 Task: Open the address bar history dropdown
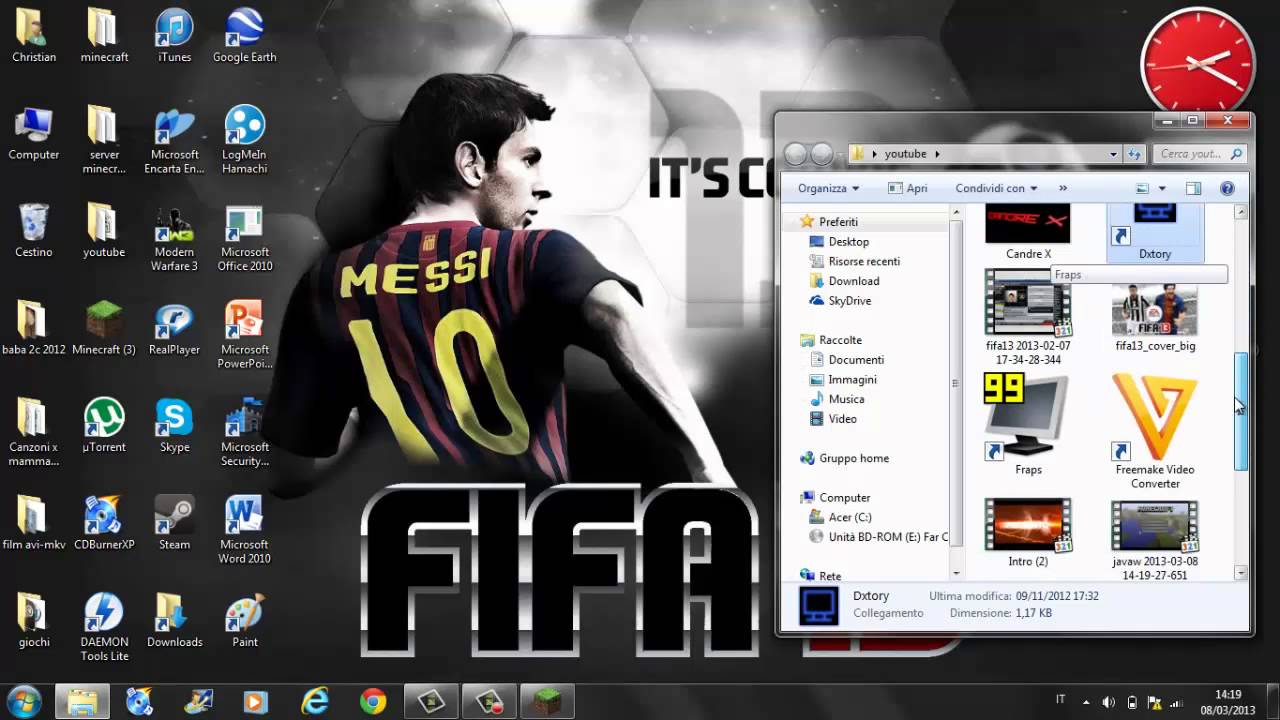[x=1113, y=154]
